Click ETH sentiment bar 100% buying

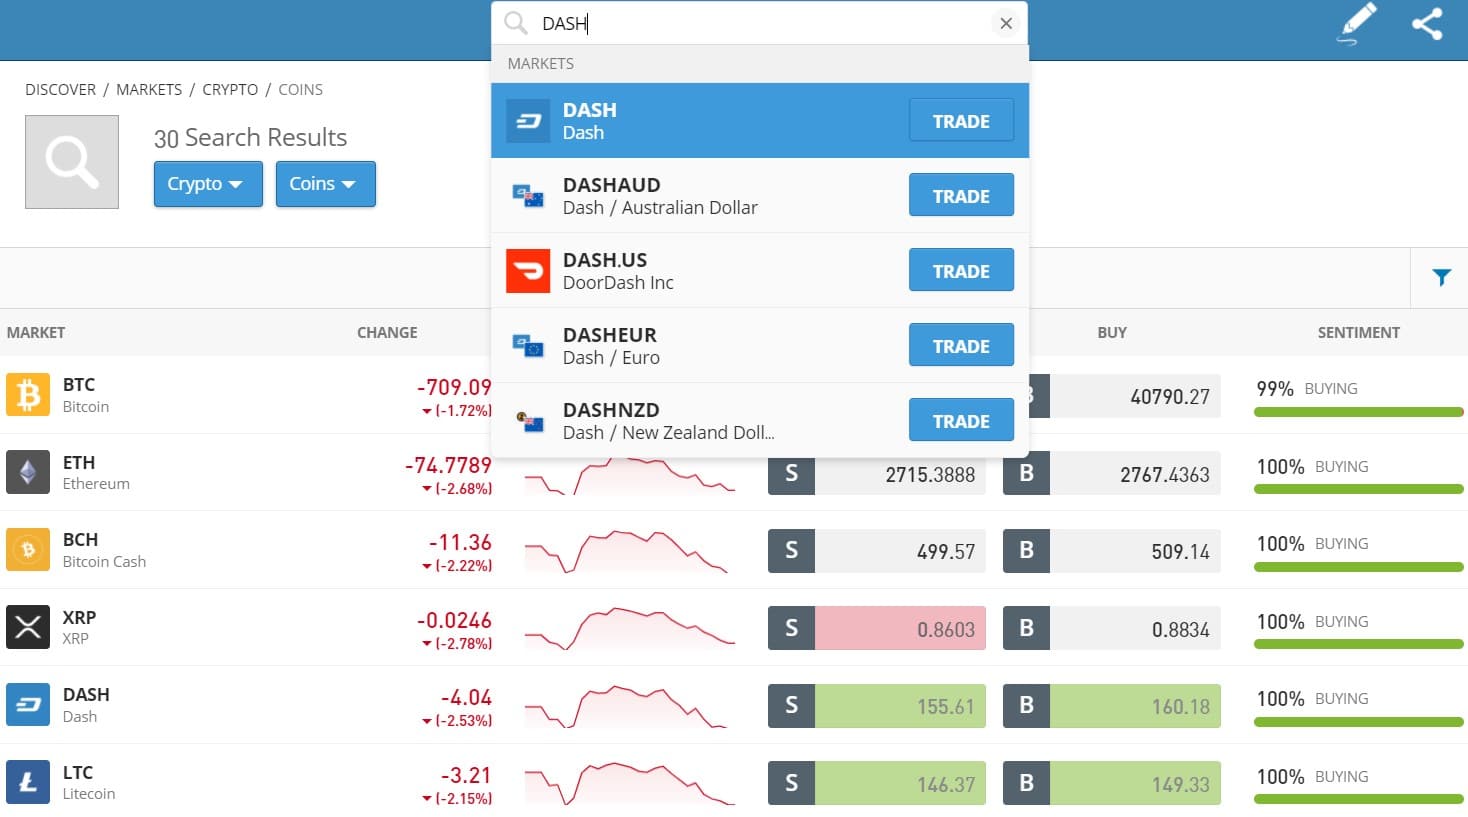click(1358, 489)
